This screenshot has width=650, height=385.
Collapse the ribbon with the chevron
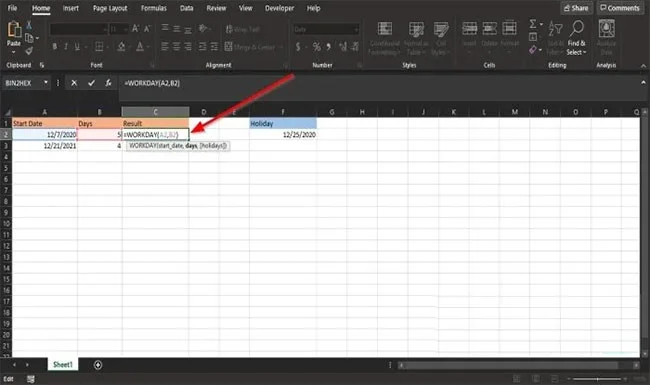(x=643, y=65)
